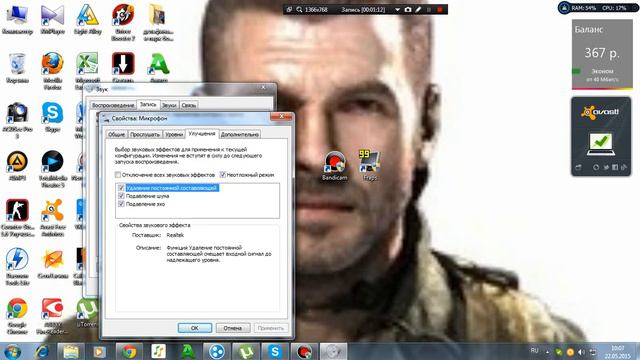Switch to the 'Дополнительно' tab
This screenshot has height=360, width=640.
[x=240, y=134]
